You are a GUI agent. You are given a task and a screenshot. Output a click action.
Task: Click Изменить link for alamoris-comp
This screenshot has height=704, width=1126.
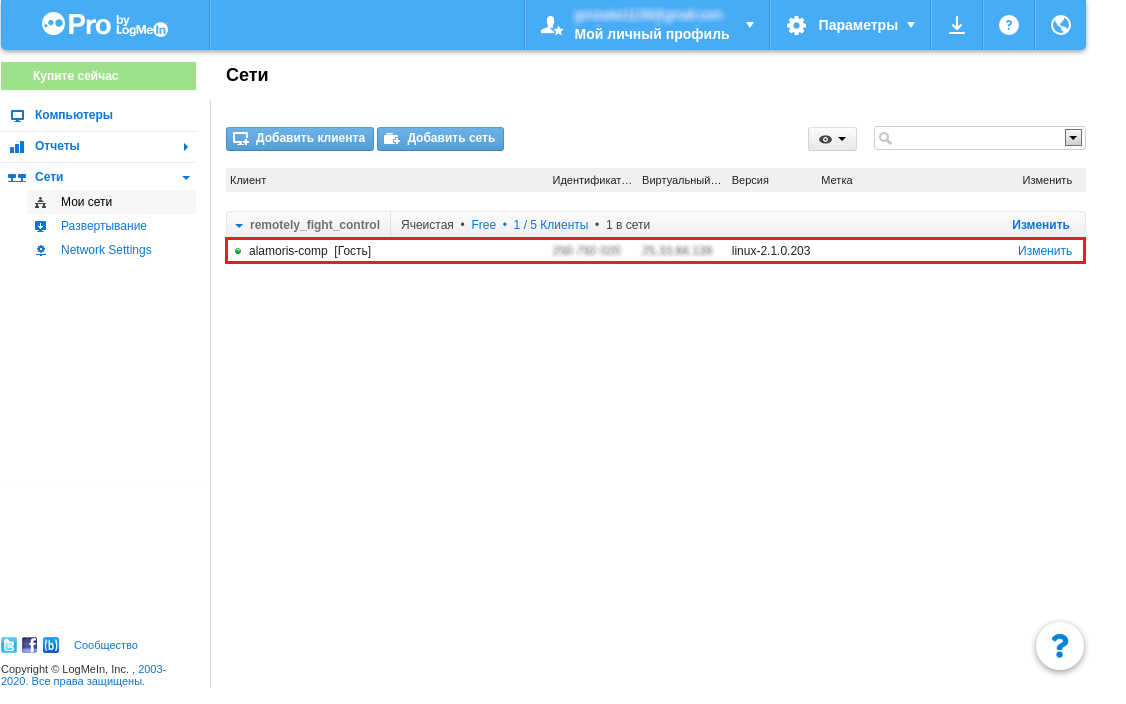point(1044,251)
